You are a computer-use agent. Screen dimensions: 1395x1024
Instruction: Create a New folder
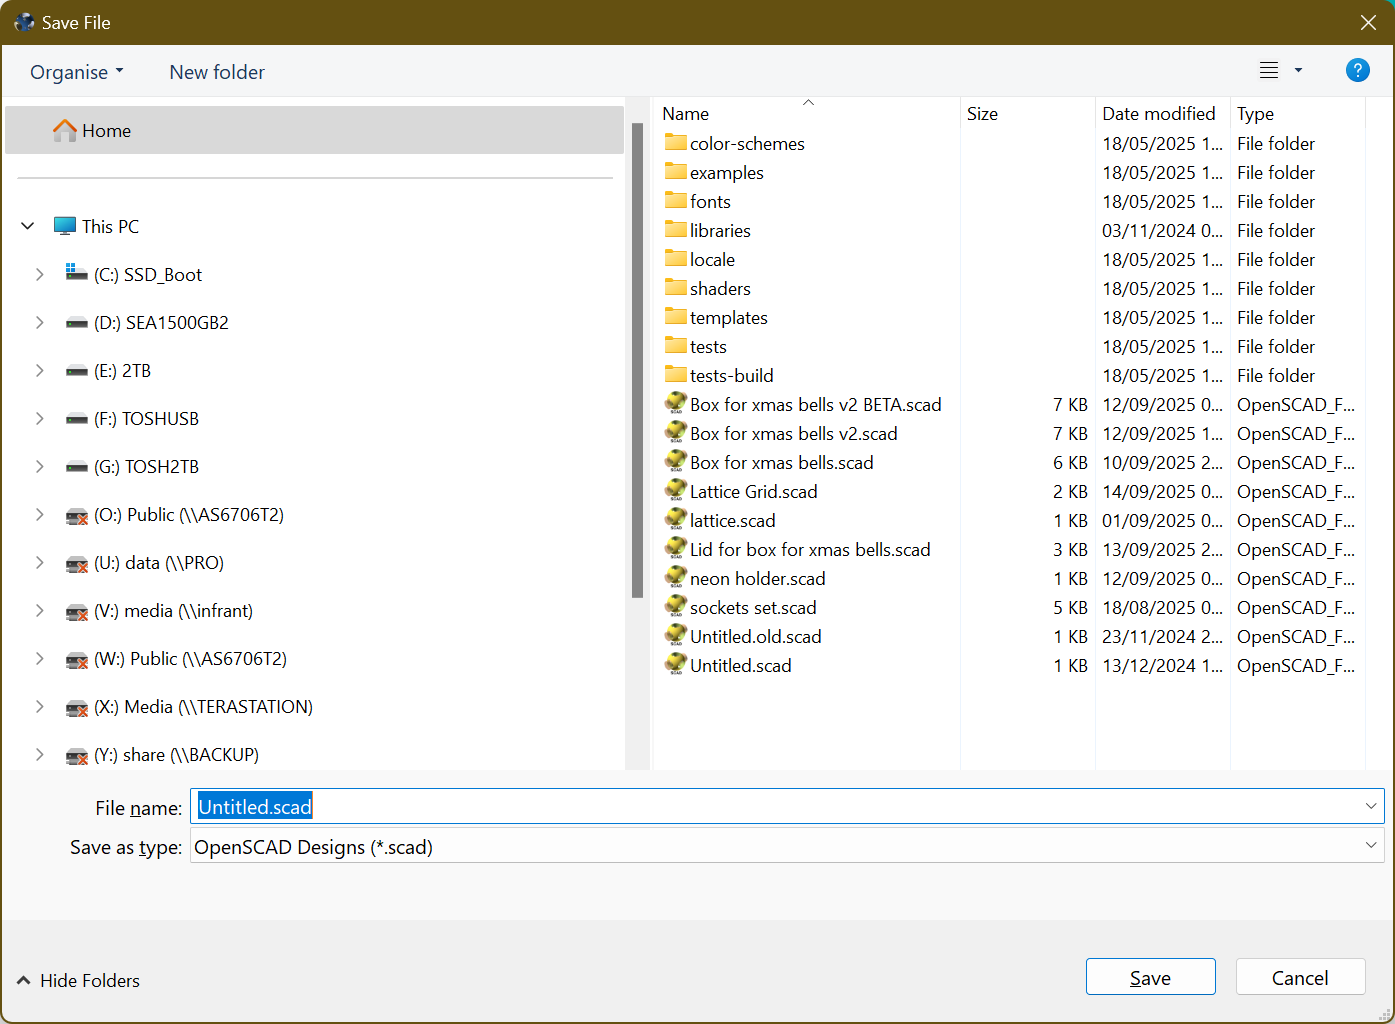click(x=217, y=71)
